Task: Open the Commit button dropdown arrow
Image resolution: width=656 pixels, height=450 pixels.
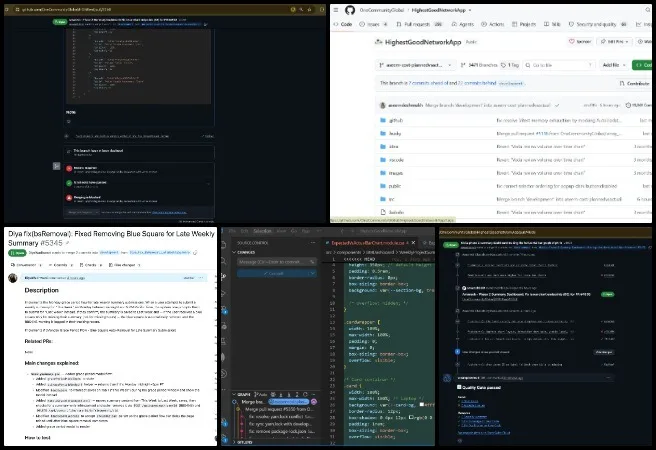Action: tap(312, 273)
